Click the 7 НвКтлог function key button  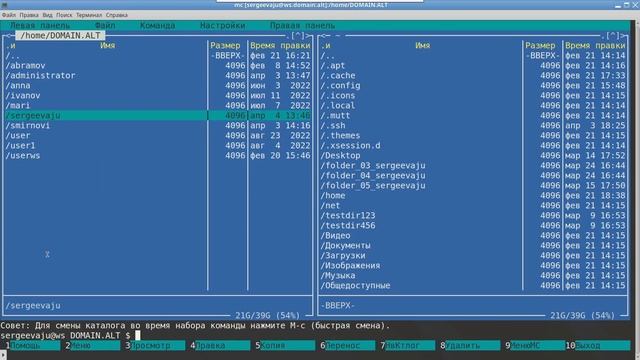point(408,345)
